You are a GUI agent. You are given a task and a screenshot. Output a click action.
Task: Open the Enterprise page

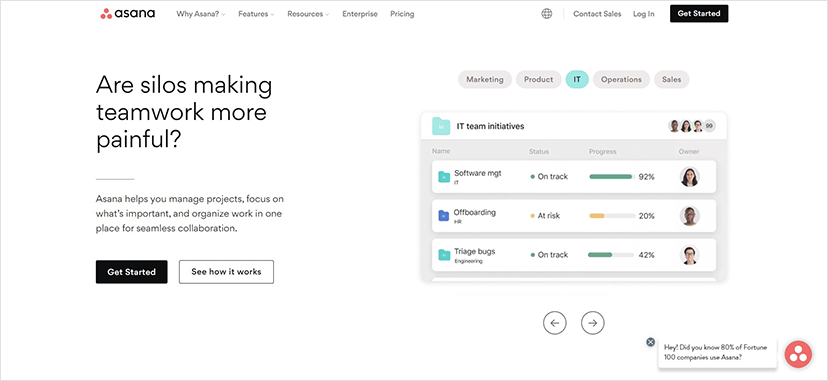point(360,14)
